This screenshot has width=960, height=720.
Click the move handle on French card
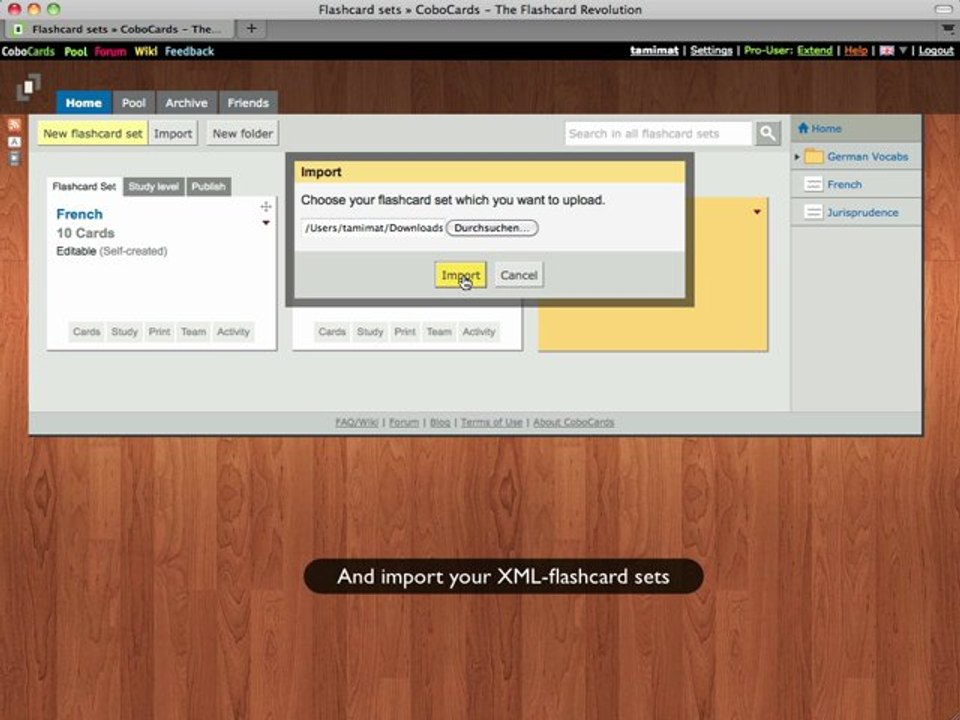click(266, 206)
